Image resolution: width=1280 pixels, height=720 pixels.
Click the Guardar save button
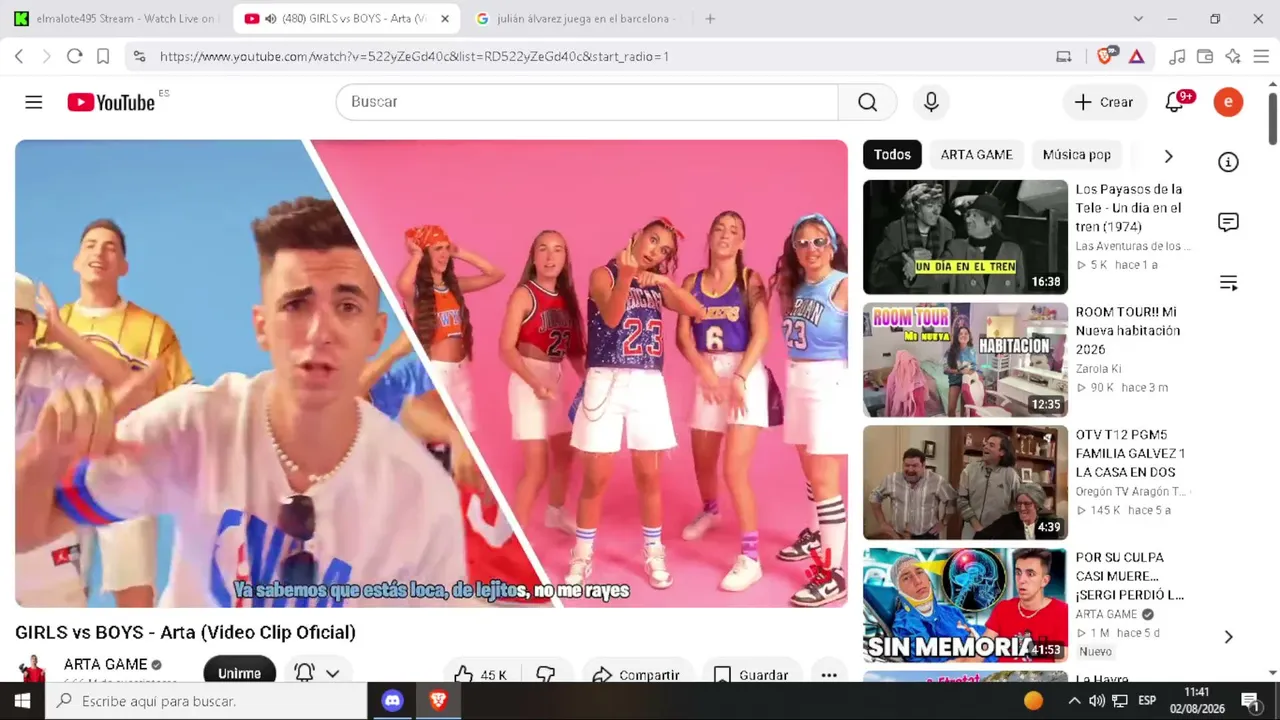[x=752, y=675]
